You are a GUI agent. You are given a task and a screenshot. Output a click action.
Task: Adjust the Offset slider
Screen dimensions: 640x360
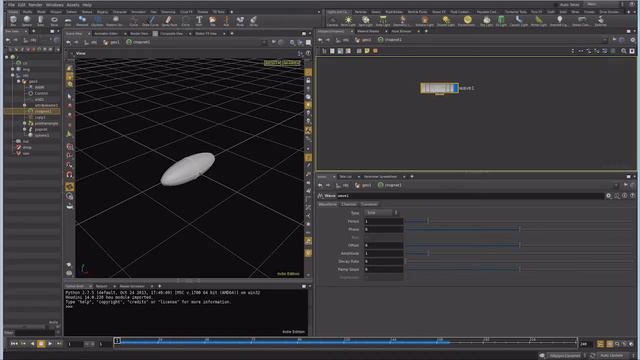point(520,245)
